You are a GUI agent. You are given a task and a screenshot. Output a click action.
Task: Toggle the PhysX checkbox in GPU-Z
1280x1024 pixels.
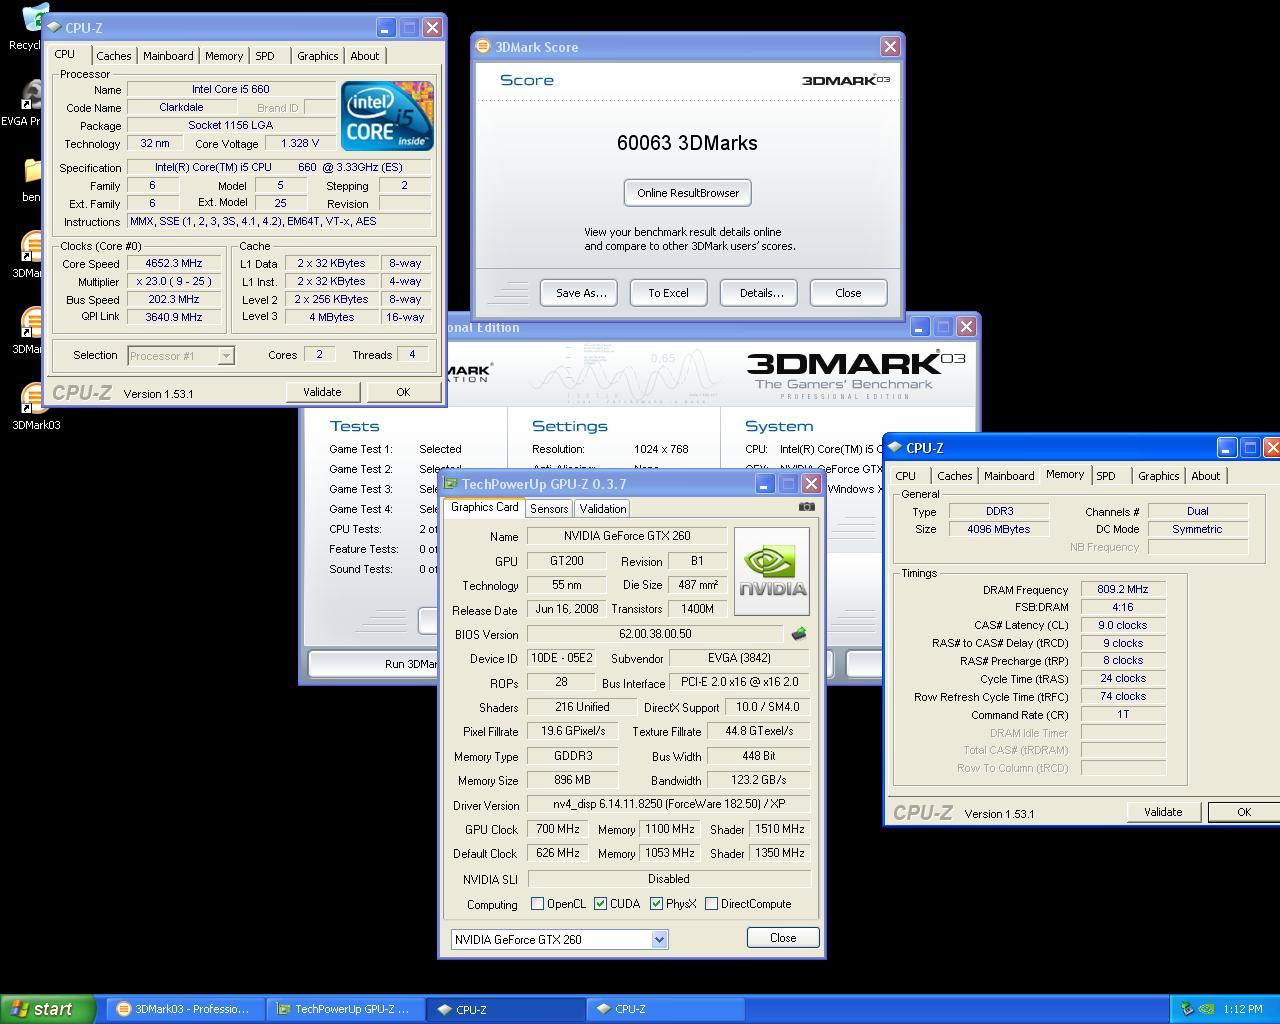coord(656,904)
